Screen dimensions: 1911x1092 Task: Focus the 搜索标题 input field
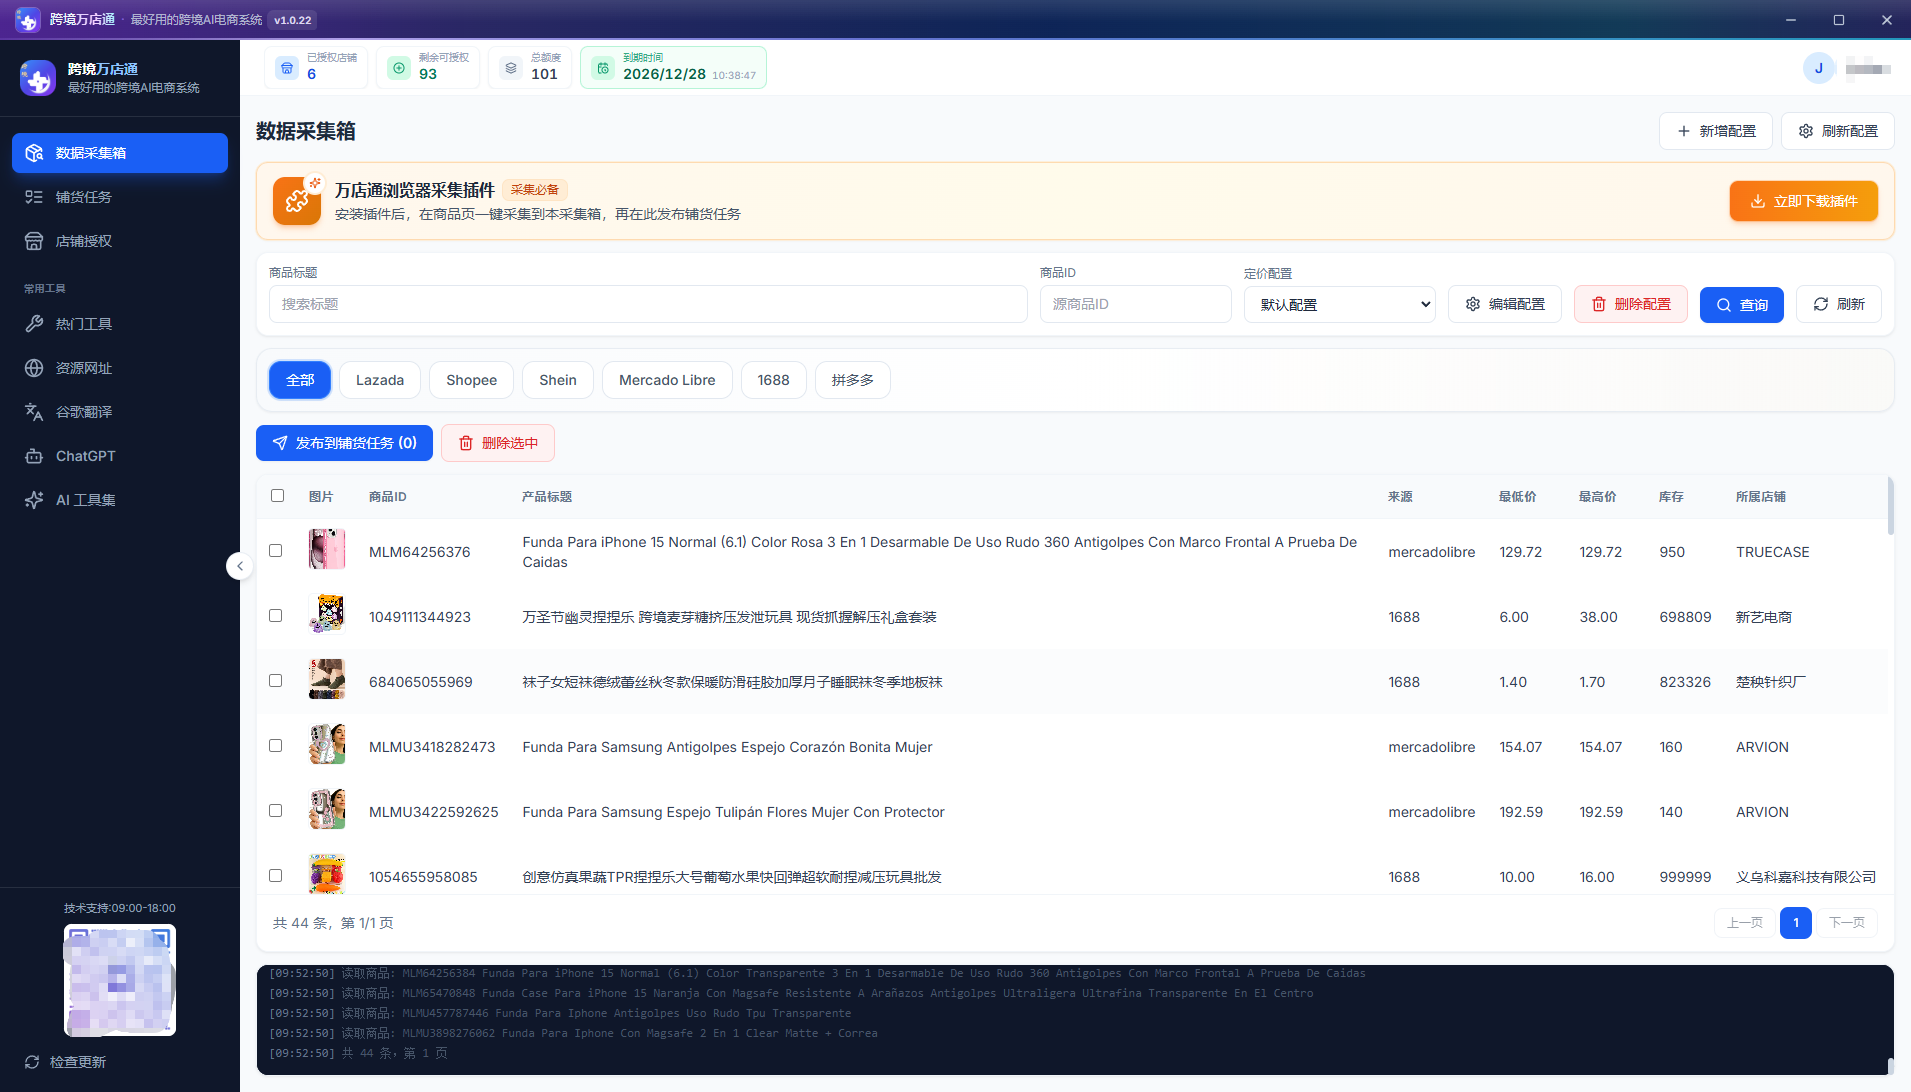tap(648, 304)
